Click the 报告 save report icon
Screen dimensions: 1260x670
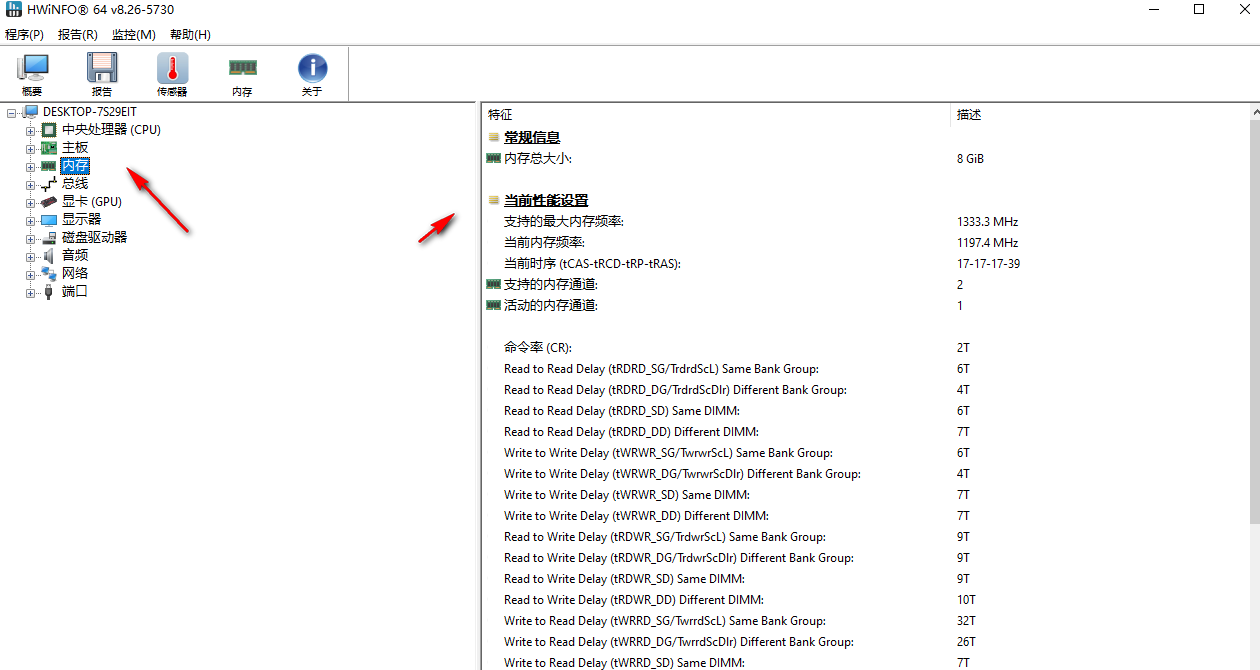(x=102, y=75)
